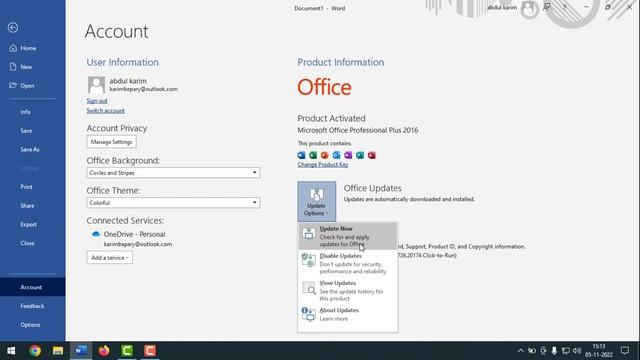This screenshot has height=360, width=640.
Task: Click the back arrow in the sidebar
Action: (13, 27)
